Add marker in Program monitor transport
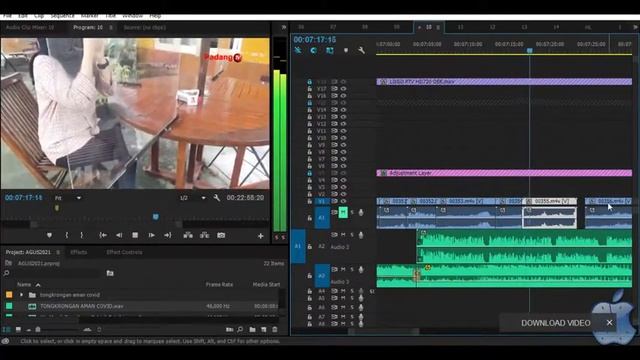 pyautogui.click(x=49, y=235)
